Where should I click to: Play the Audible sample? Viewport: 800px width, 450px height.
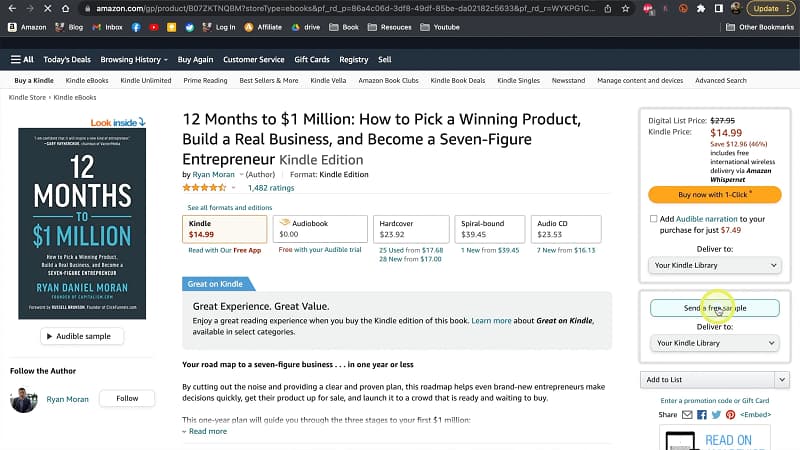(x=82, y=336)
